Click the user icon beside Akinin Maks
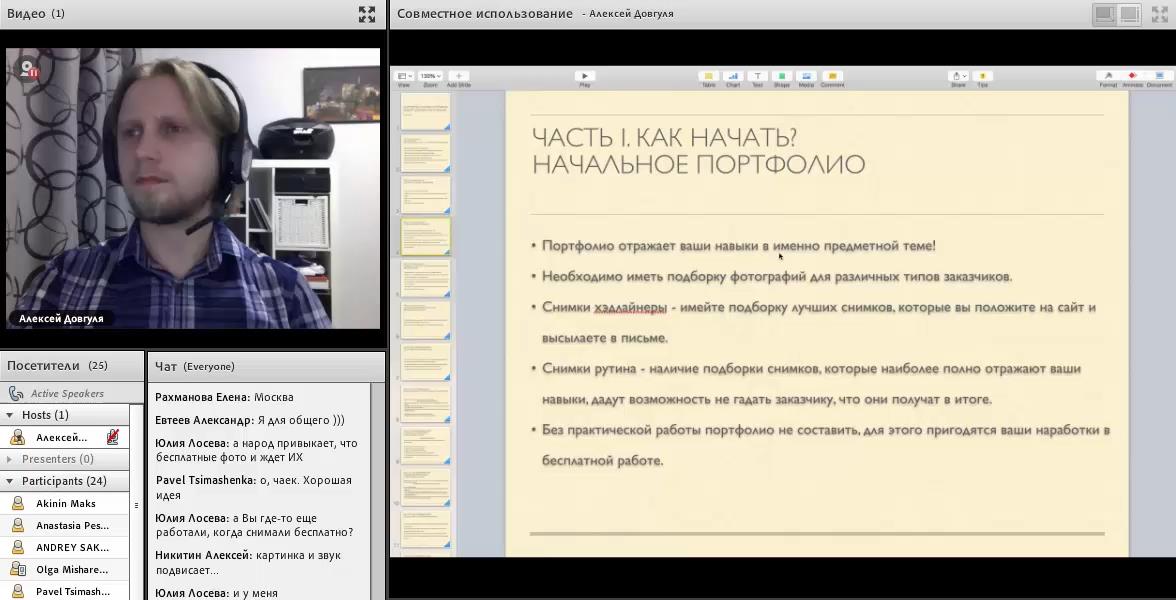The image size is (1176, 600). [17, 503]
